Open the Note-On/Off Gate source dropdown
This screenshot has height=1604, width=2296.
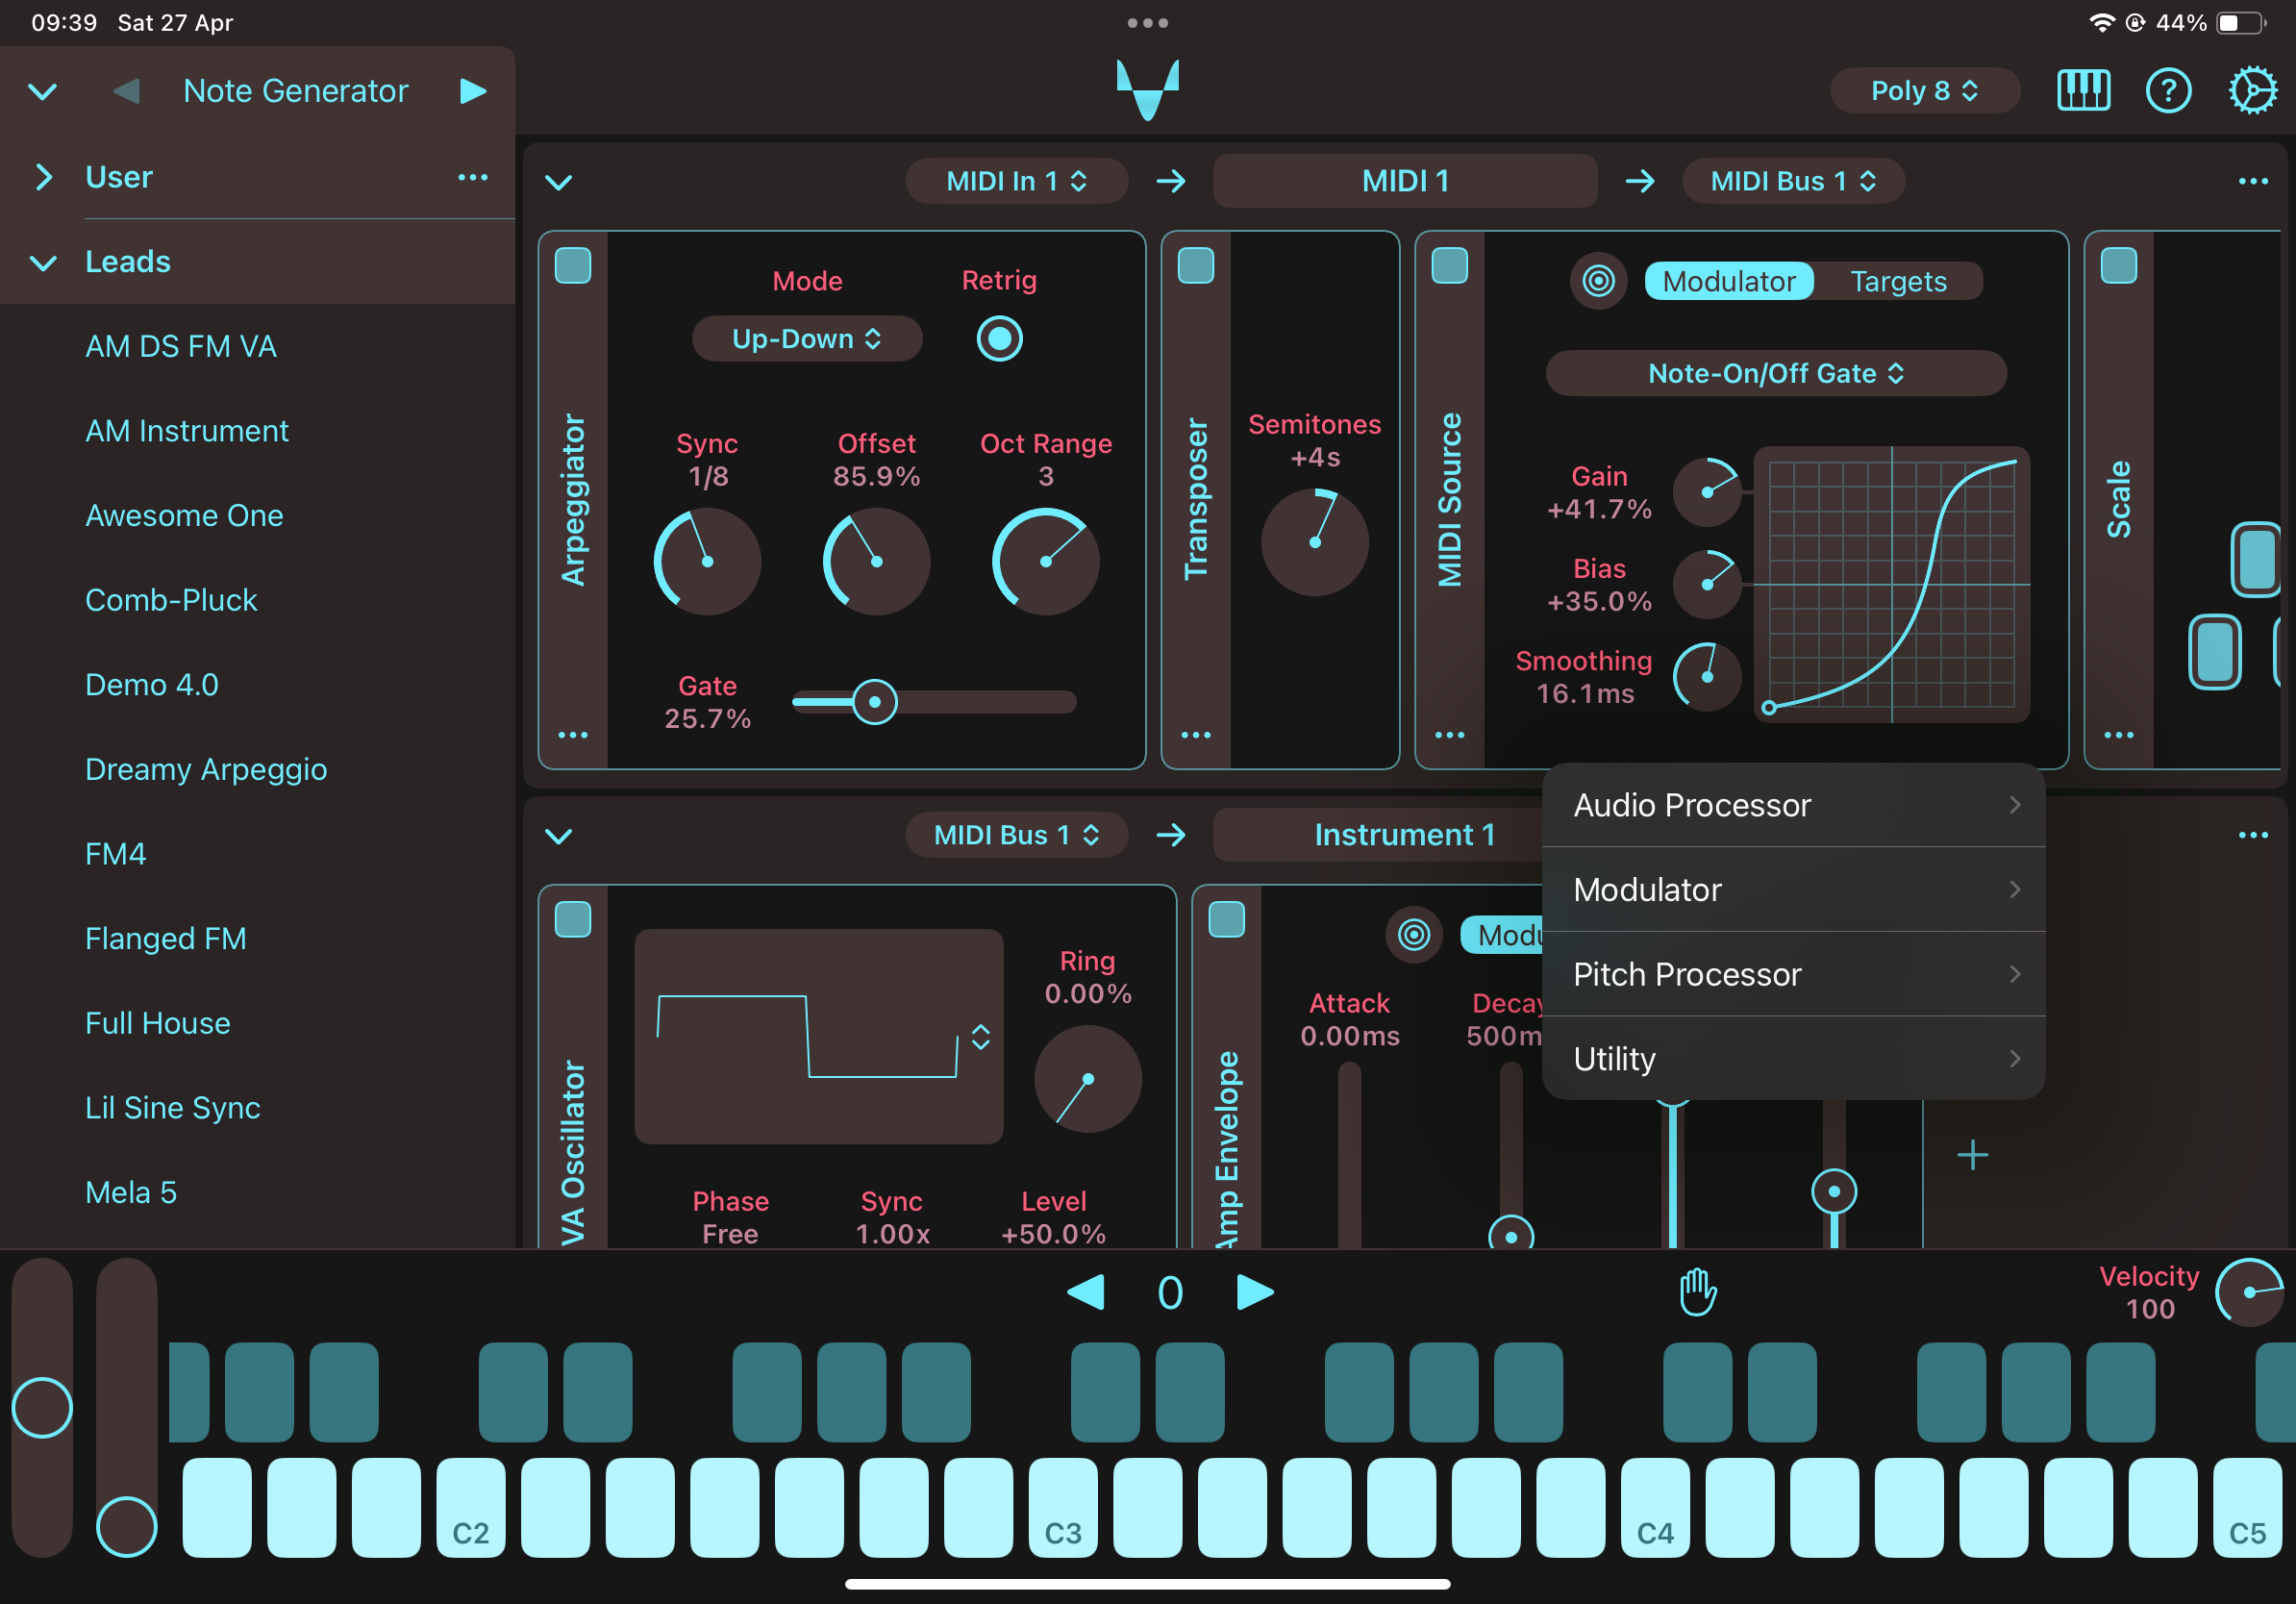[1776, 373]
